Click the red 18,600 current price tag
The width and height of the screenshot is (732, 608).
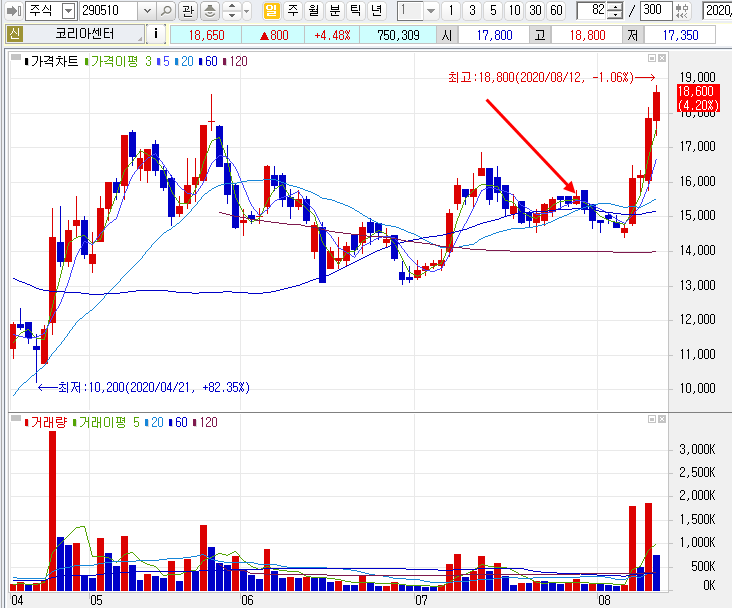coord(698,98)
